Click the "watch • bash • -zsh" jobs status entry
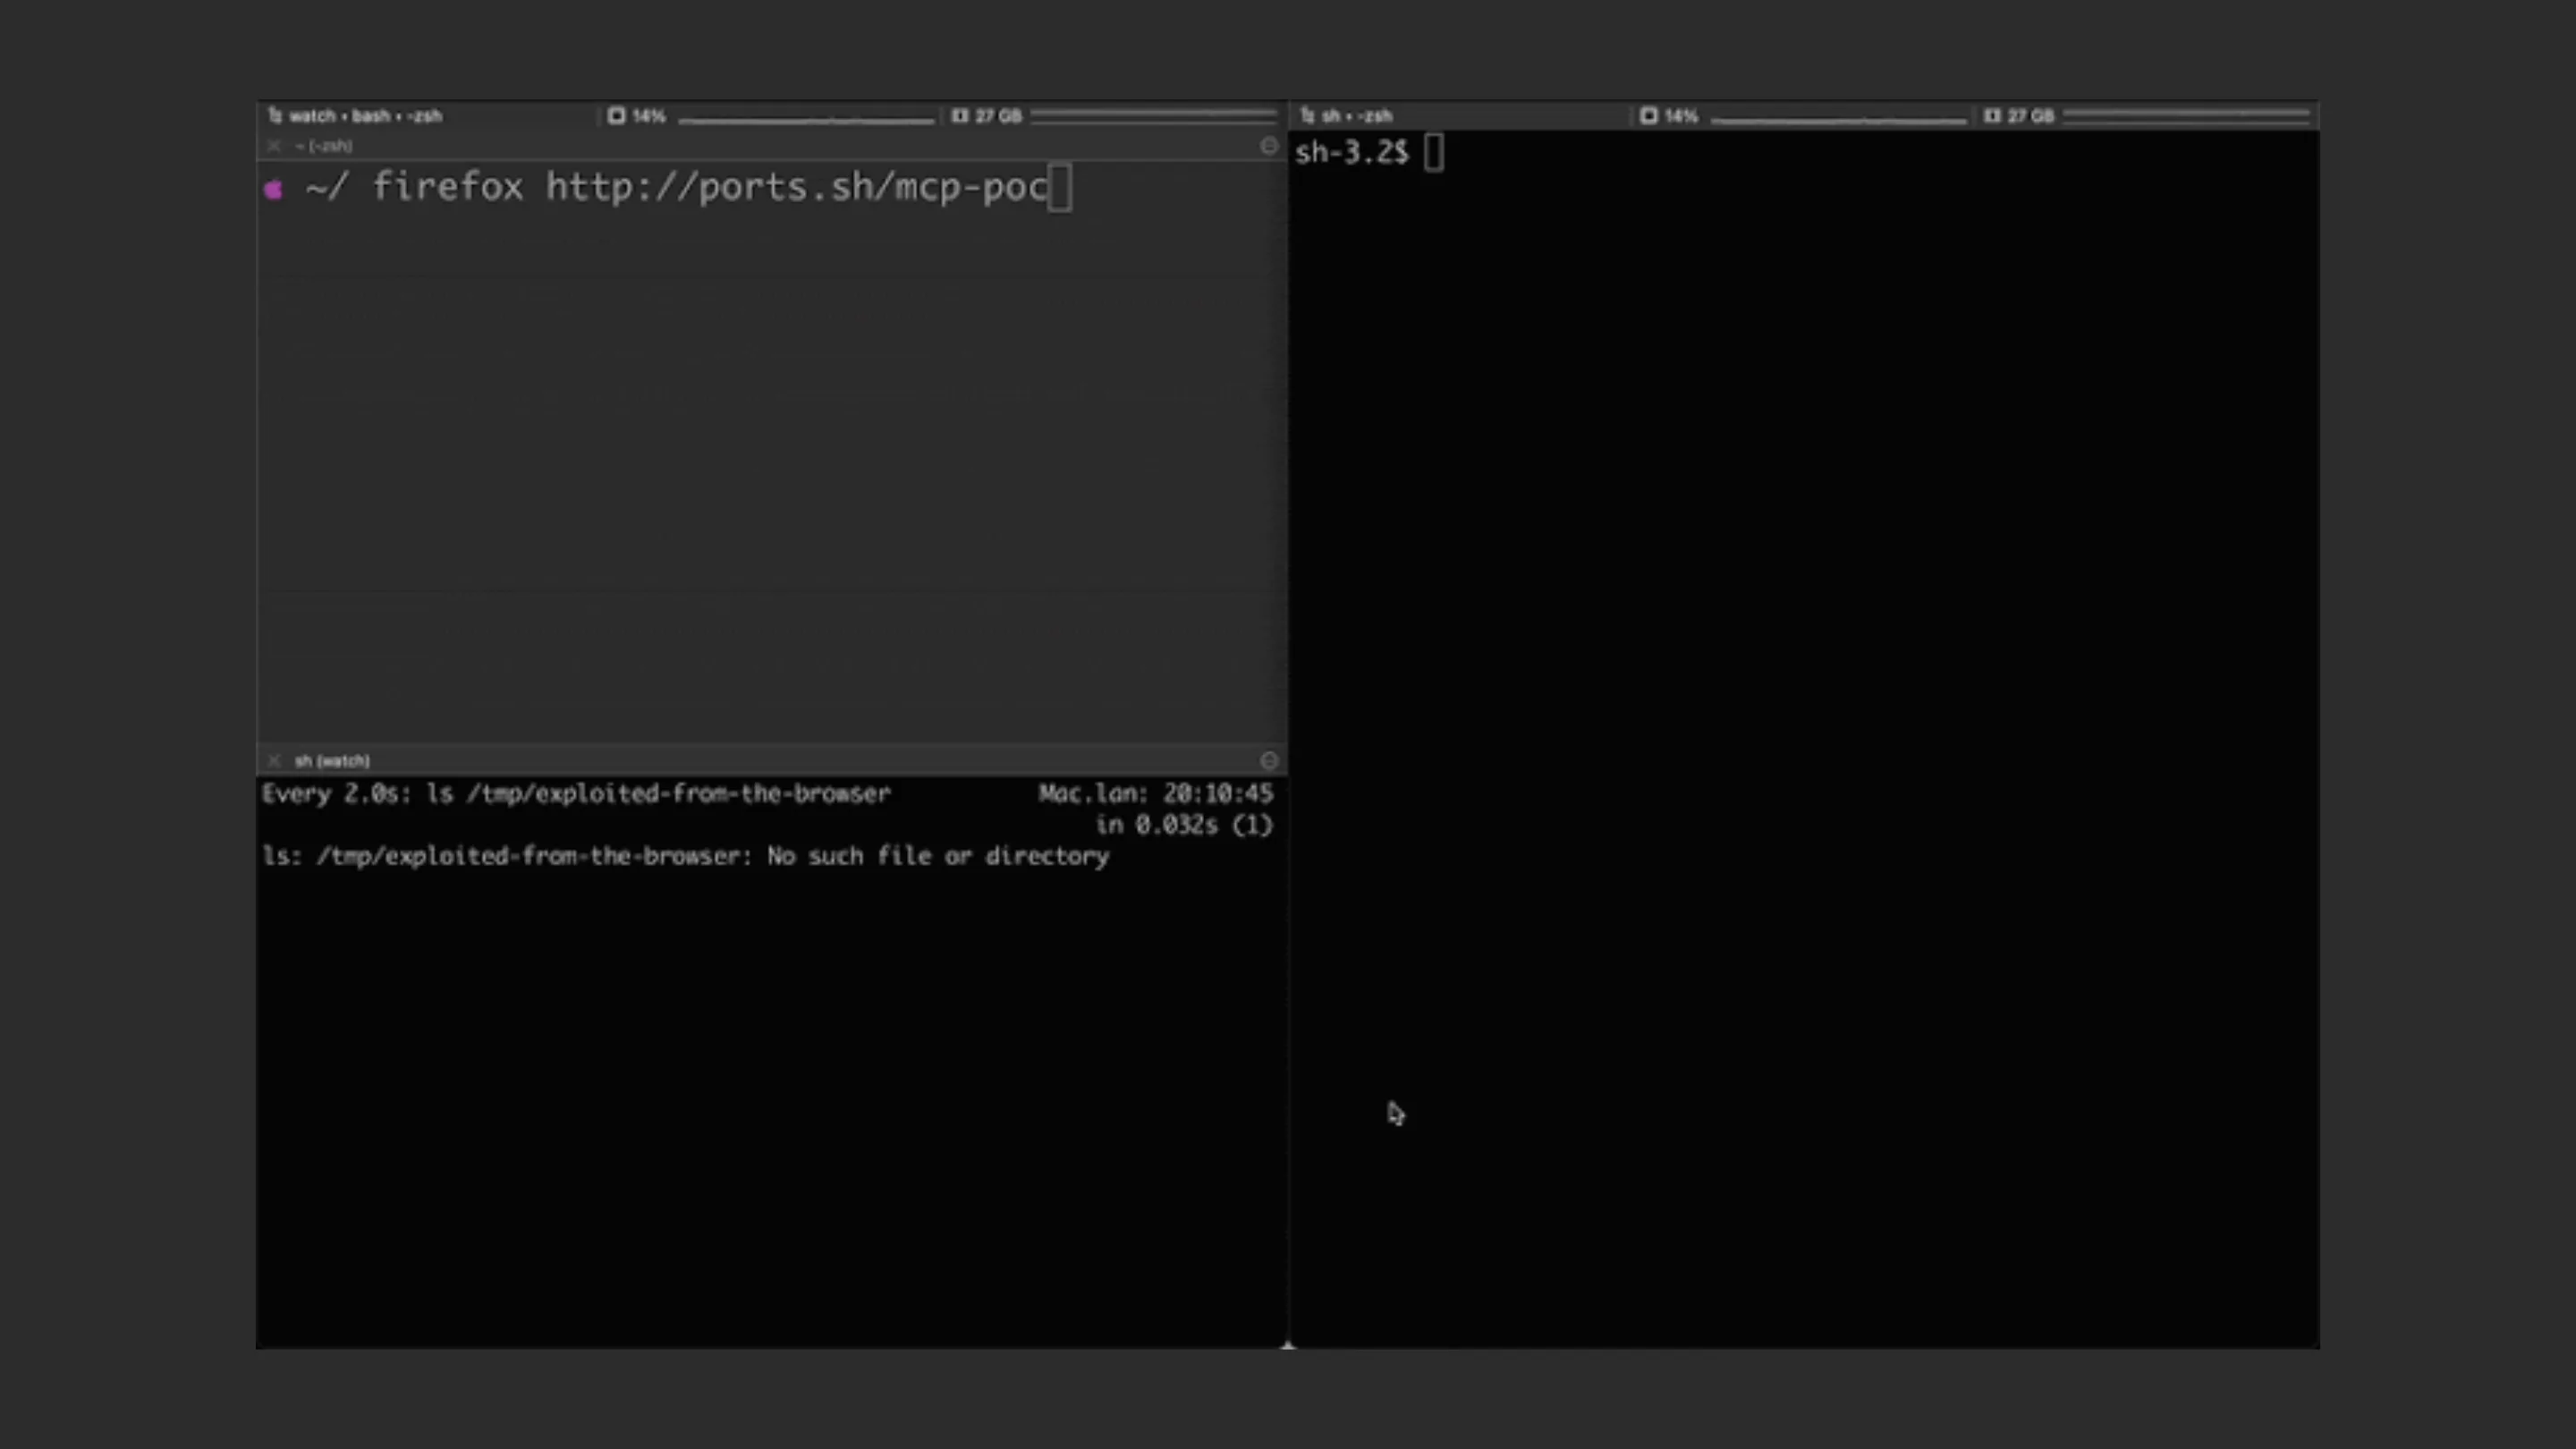This screenshot has height=1449, width=2576. (x=365, y=116)
